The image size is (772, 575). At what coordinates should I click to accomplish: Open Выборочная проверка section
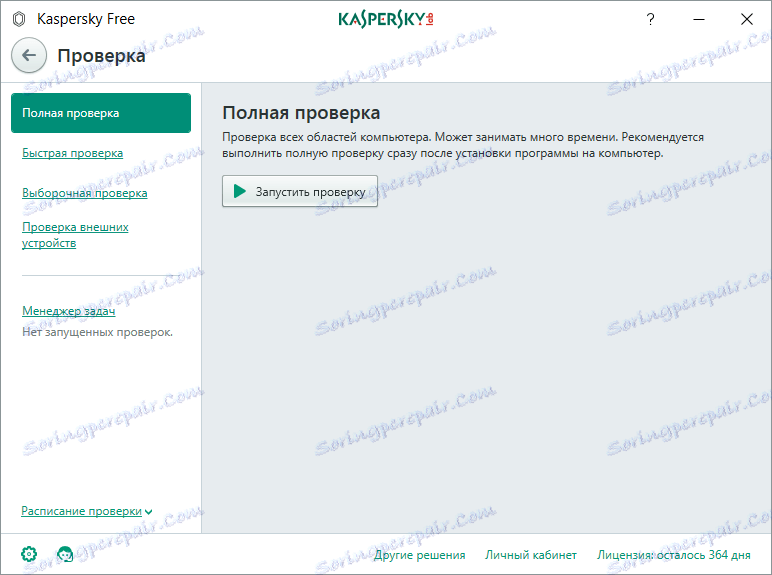click(85, 193)
